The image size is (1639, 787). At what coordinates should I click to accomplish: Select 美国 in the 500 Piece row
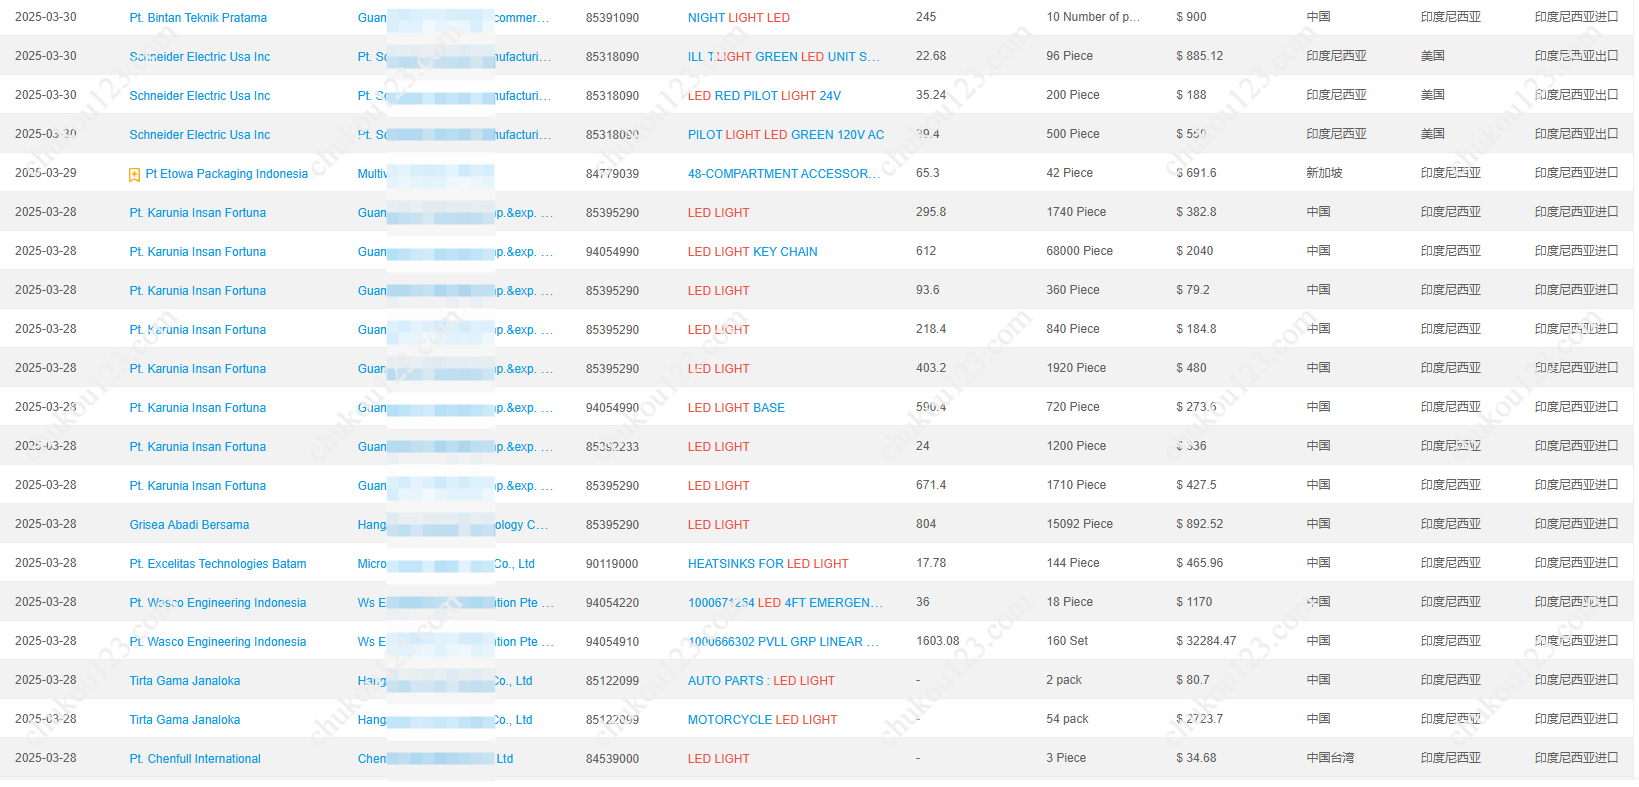click(1432, 134)
